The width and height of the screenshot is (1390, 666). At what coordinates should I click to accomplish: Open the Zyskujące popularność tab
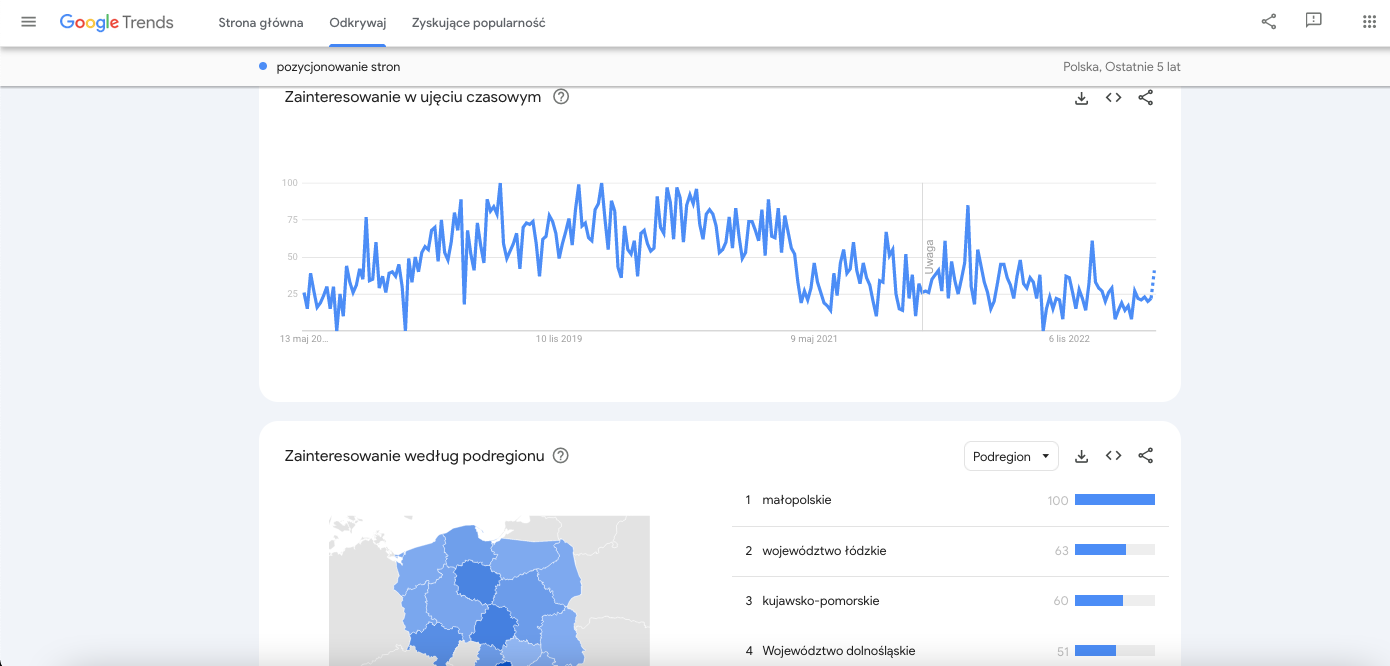(x=478, y=23)
